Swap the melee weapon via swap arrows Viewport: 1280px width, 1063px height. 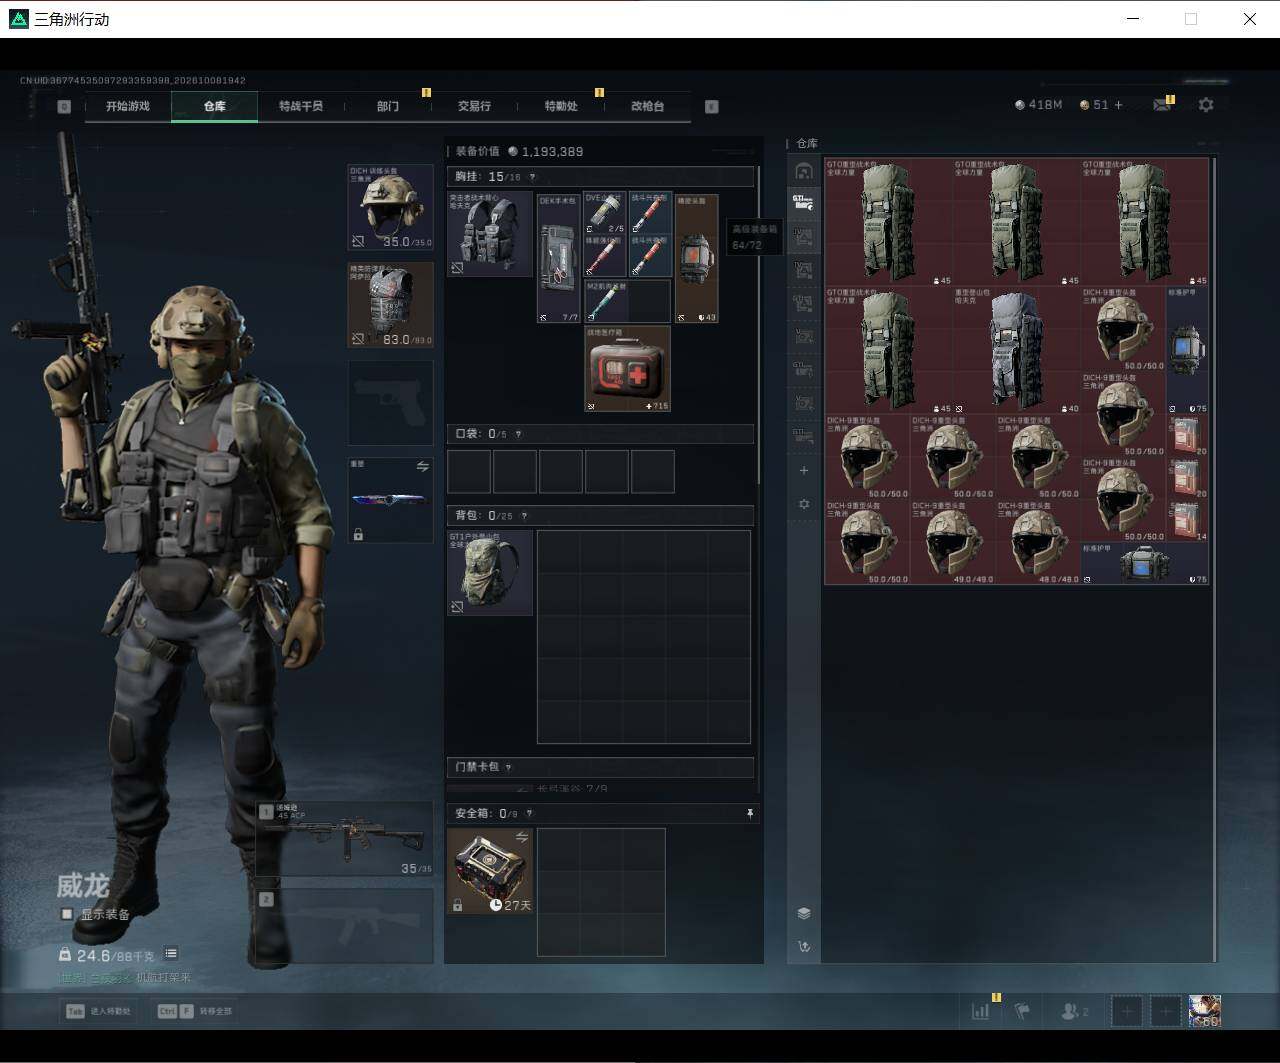tap(422, 467)
